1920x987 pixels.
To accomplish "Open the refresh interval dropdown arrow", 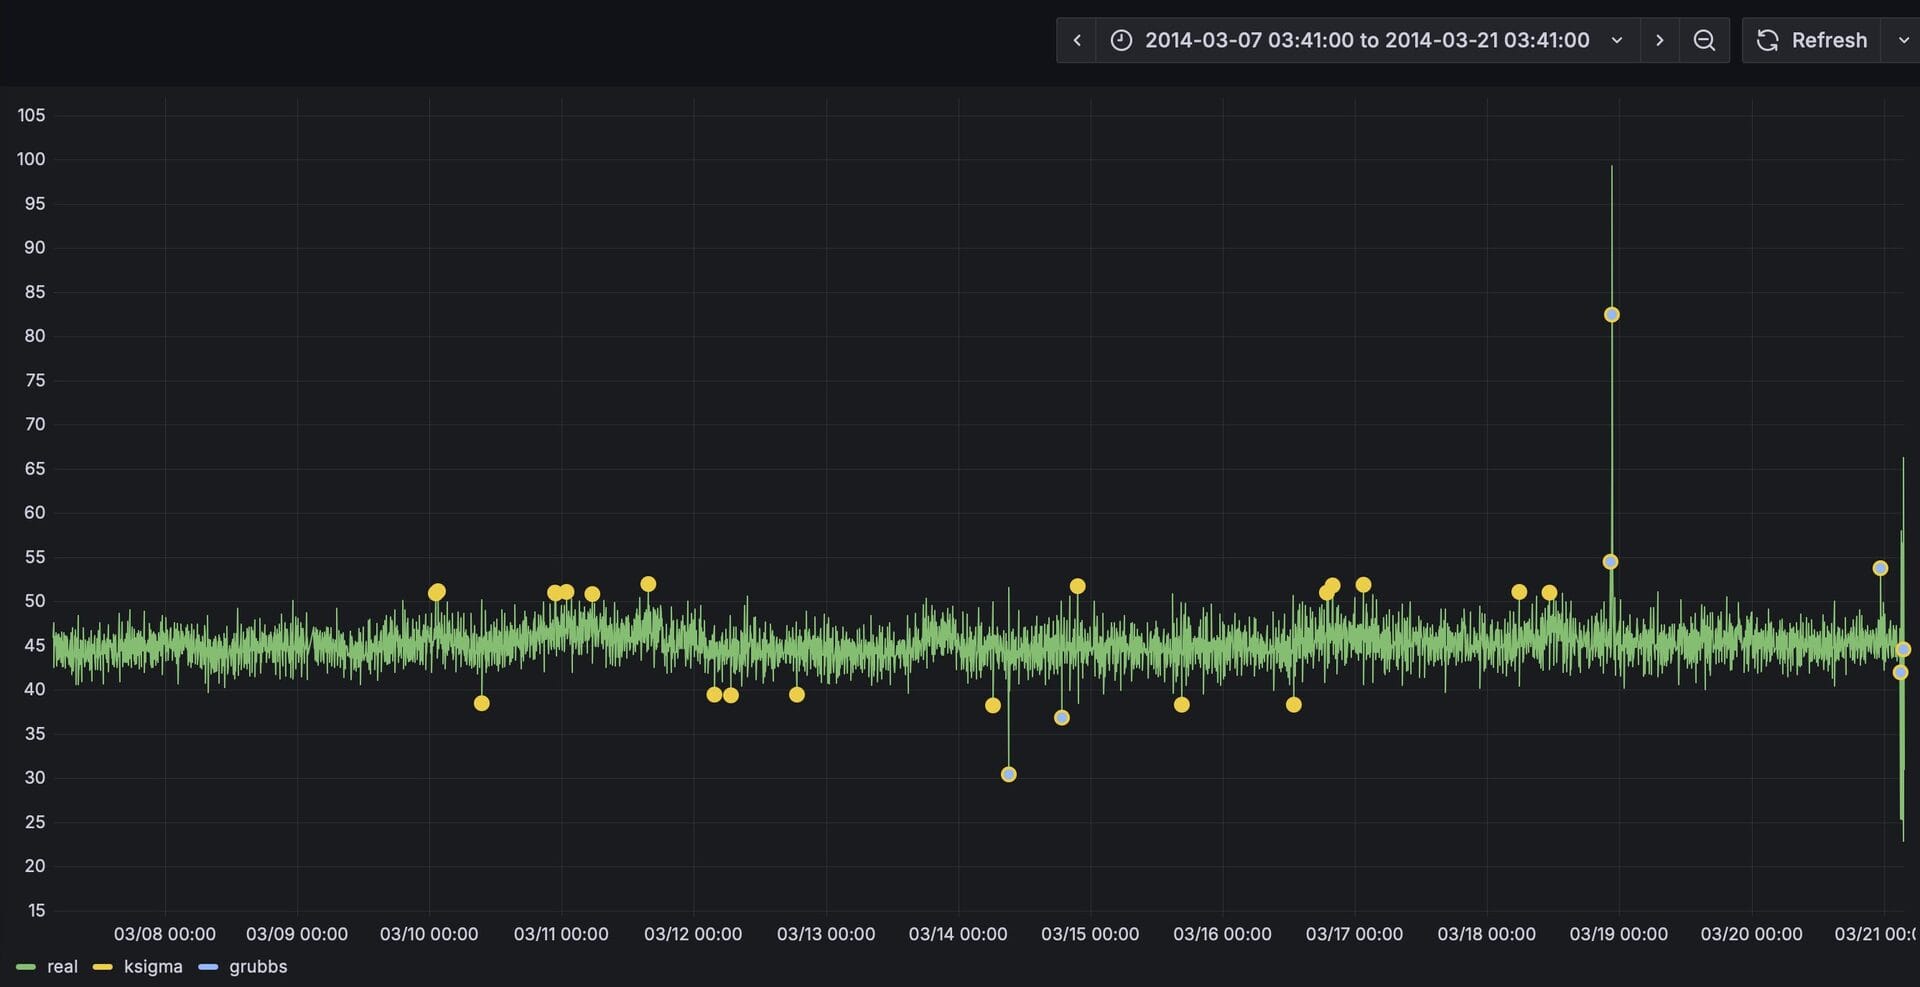I will (1903, 40).
